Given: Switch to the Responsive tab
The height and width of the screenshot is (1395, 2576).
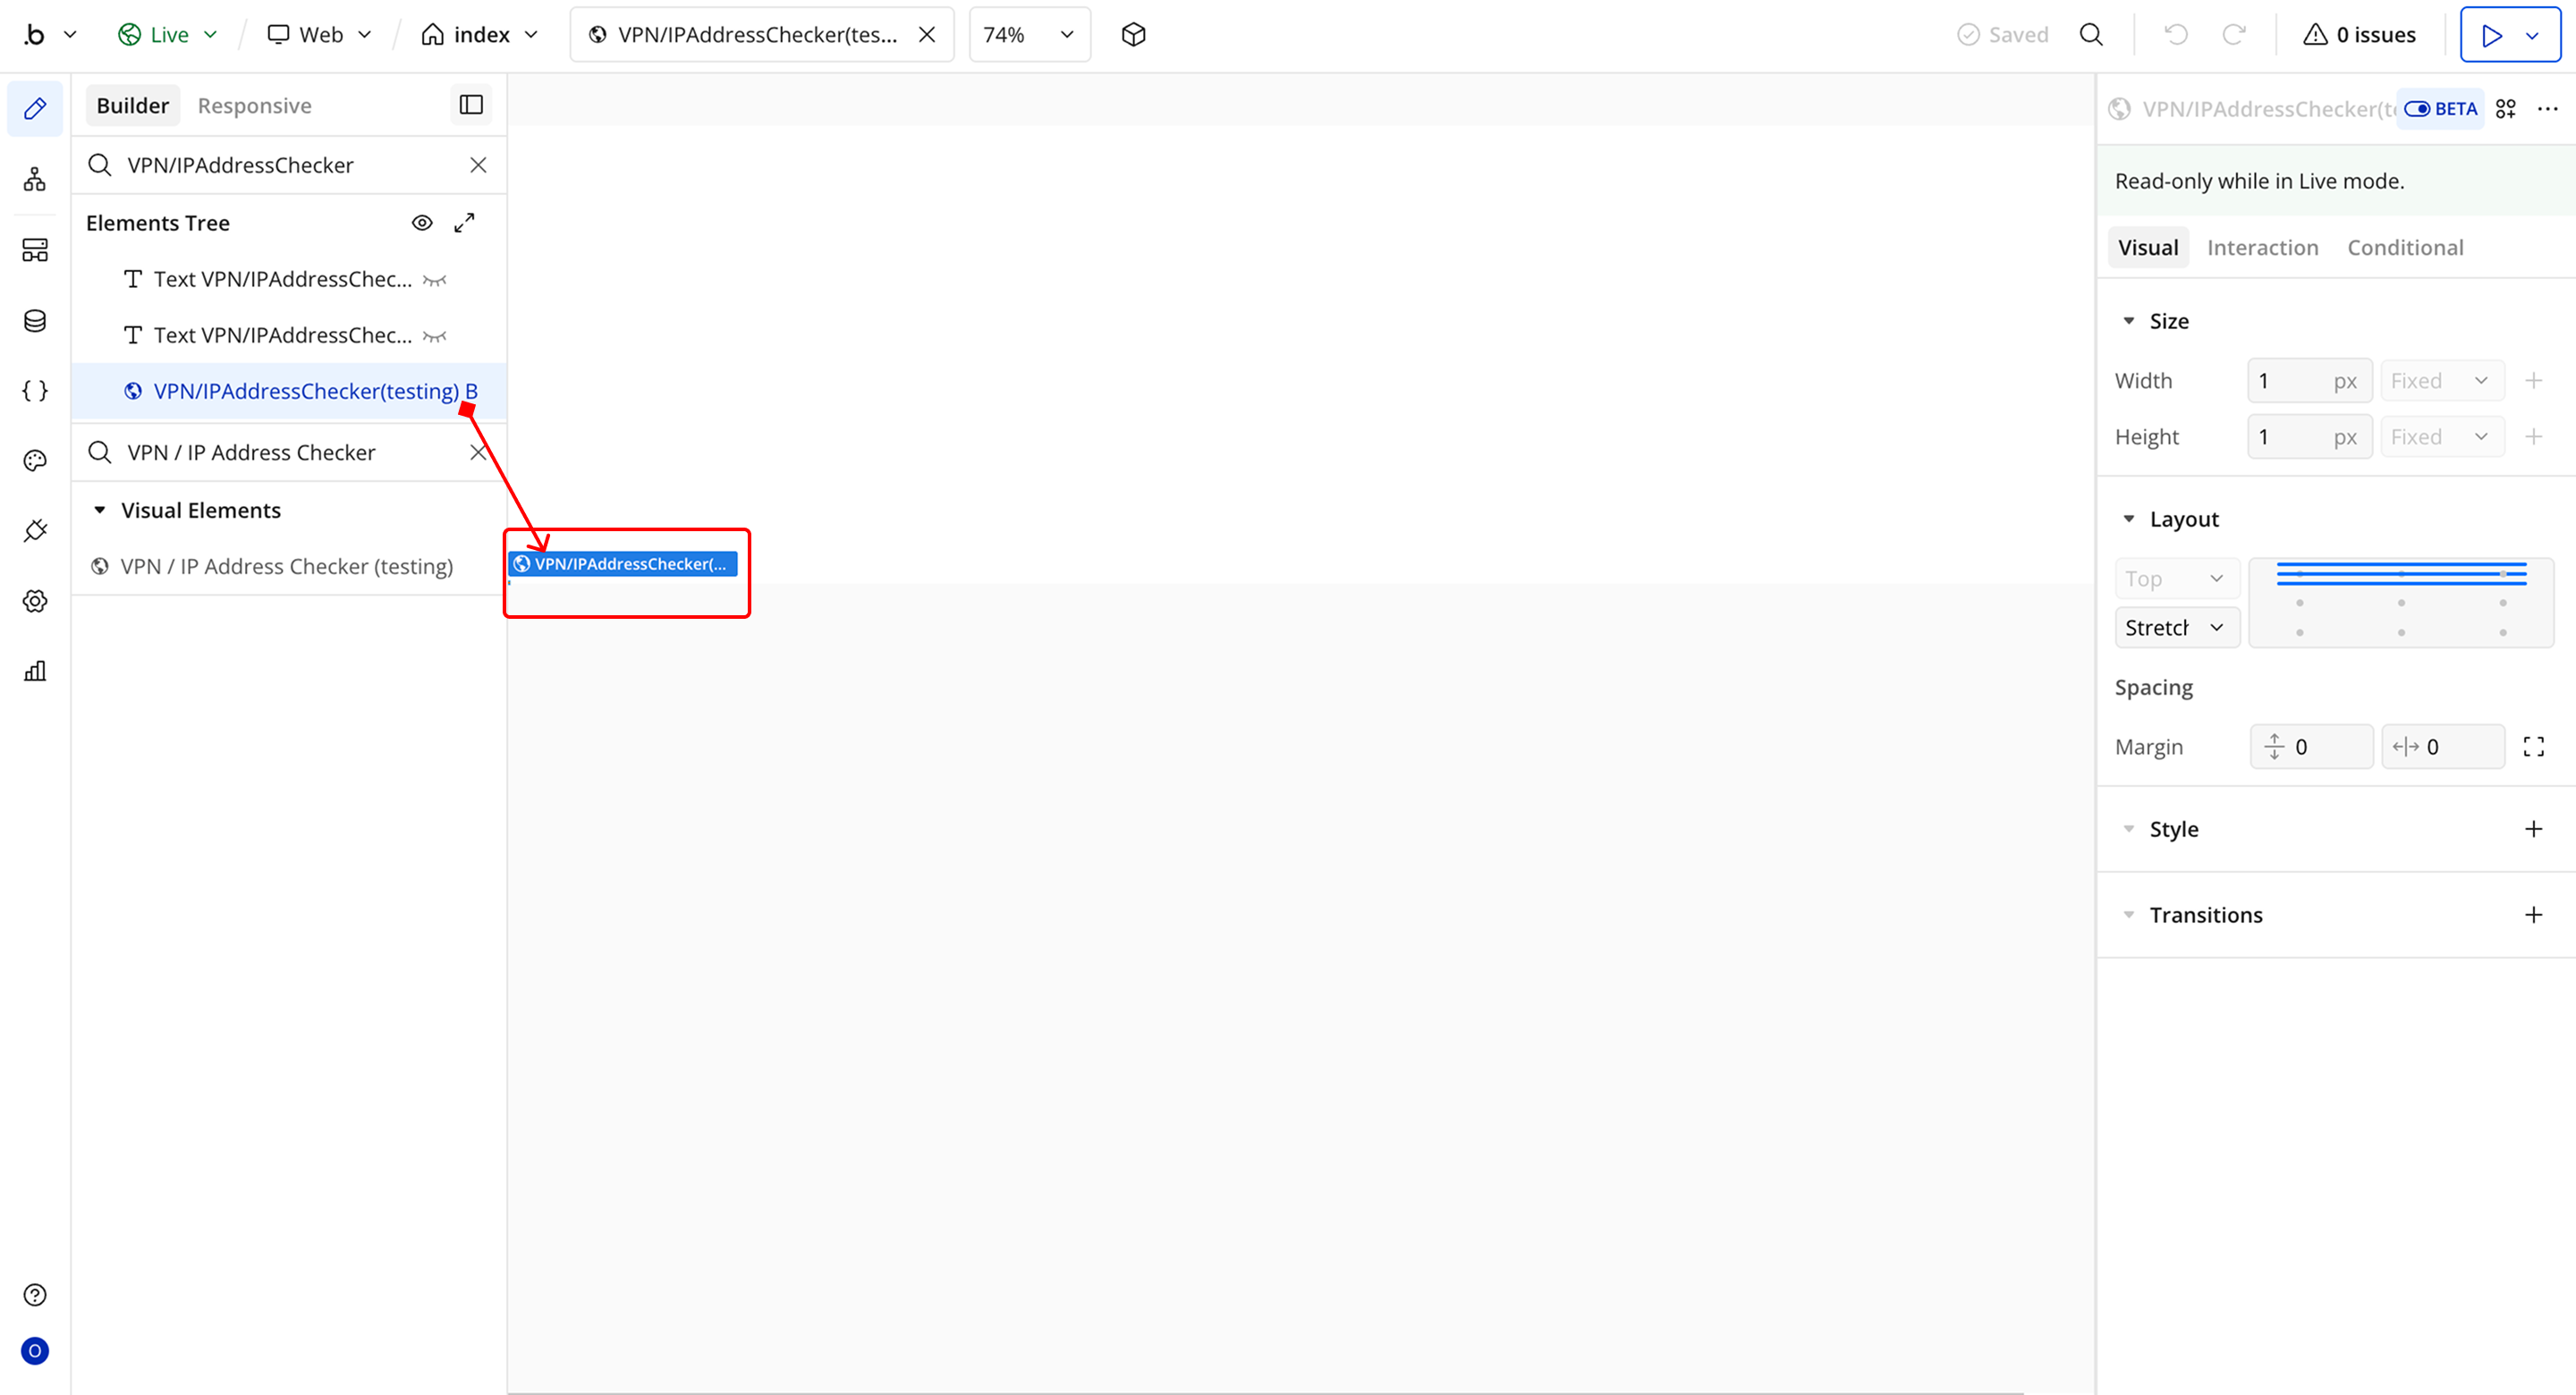Looking at the screenshot, I should point(254,106).
